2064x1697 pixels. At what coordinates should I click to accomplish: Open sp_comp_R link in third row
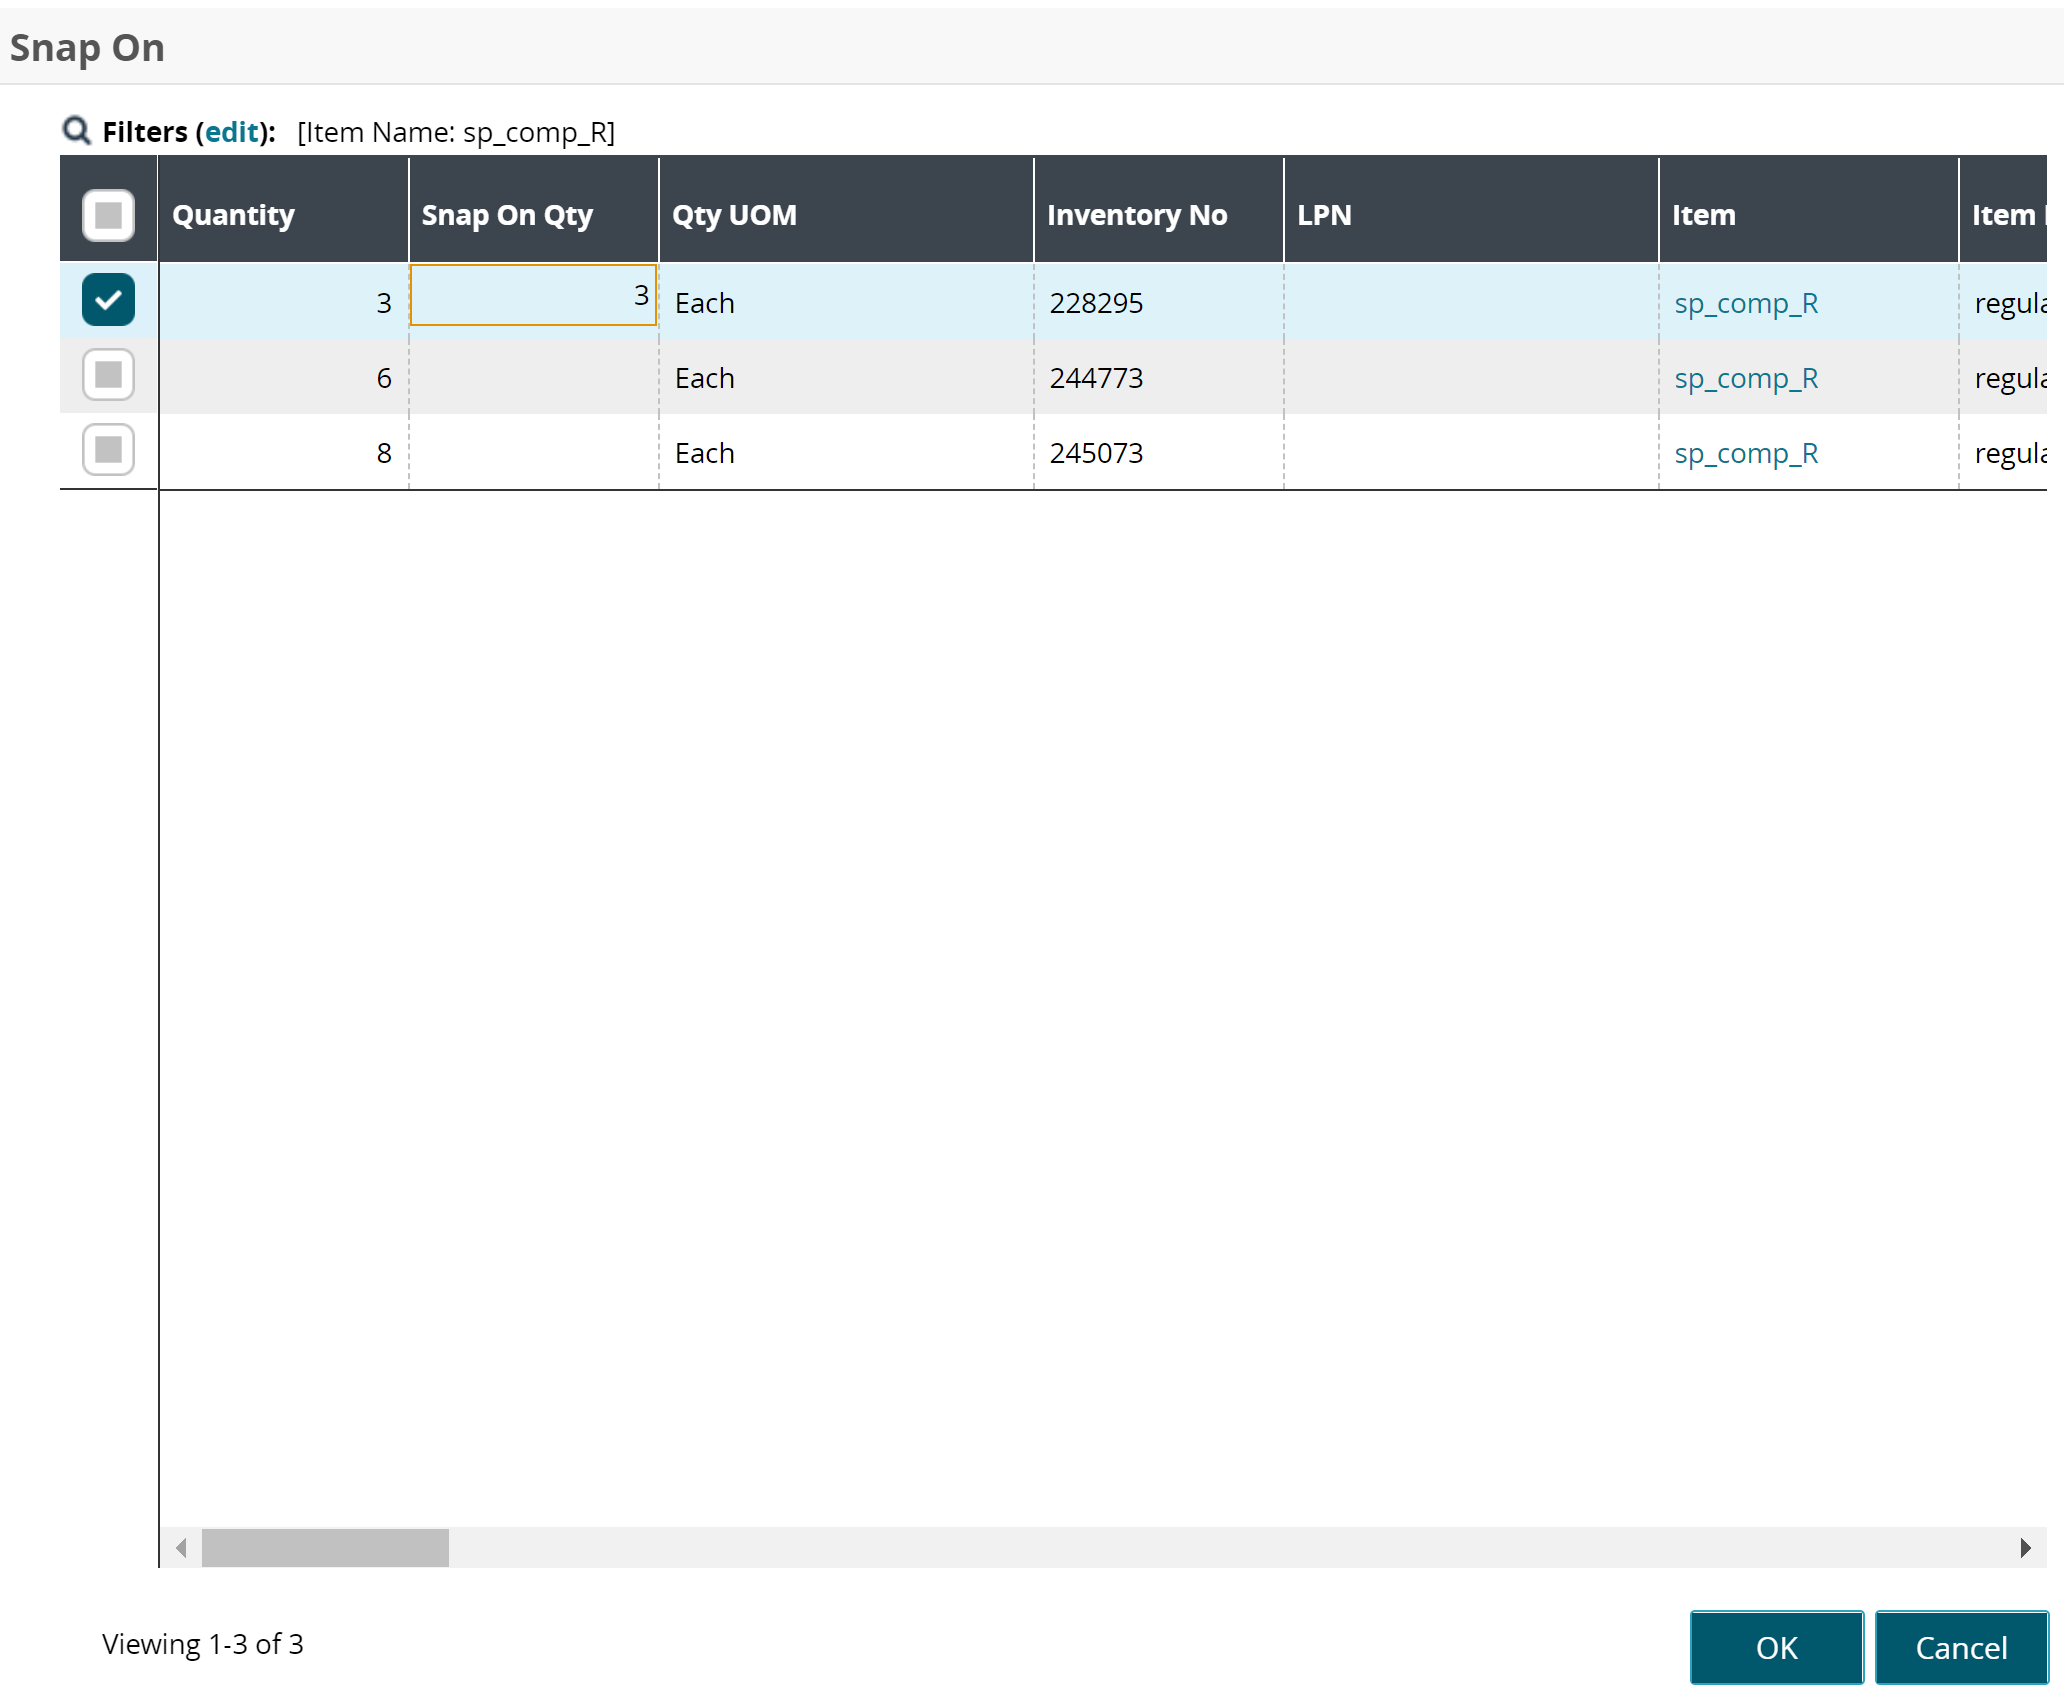pyautogui.click(x=1746, y=453)
